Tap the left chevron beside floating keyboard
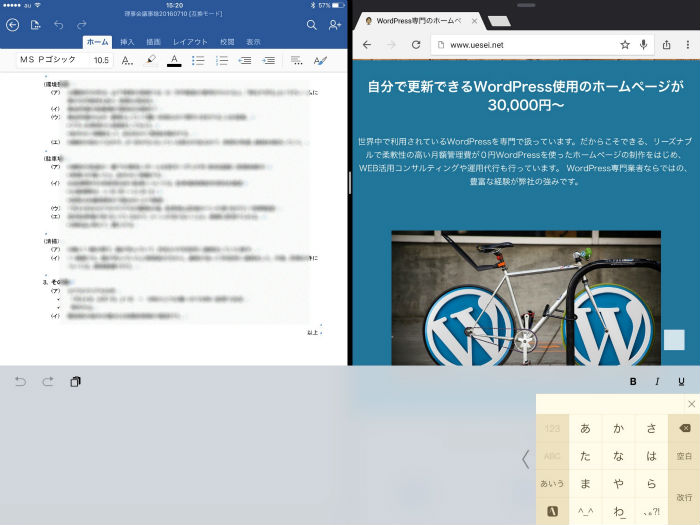 click(526, 459)
